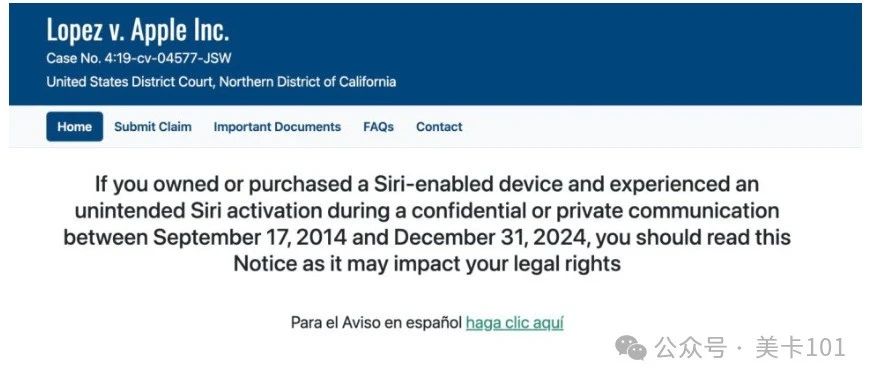Click 'Notice as it may impact your legal rights'
Image resolution: width=873 pixels, height=372 pixels.
tap(427, 263)
